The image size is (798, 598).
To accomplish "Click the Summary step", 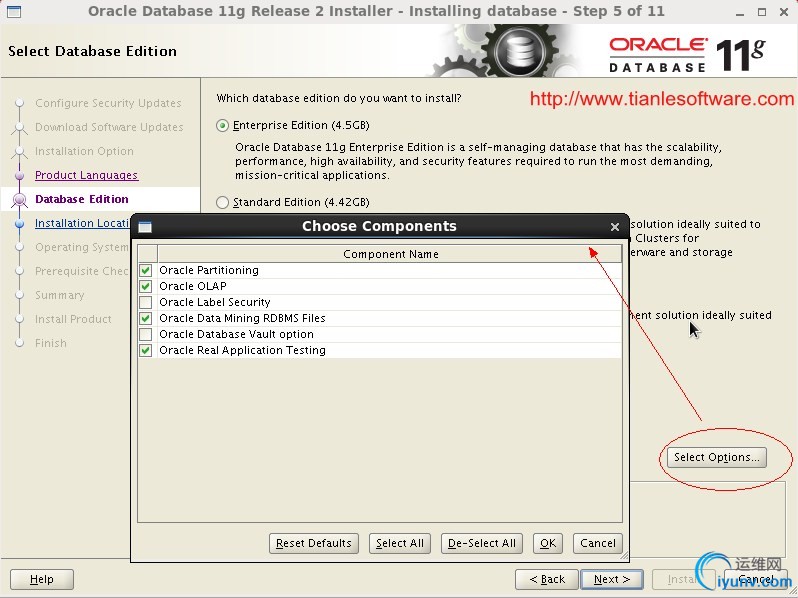I will (60, 295).
